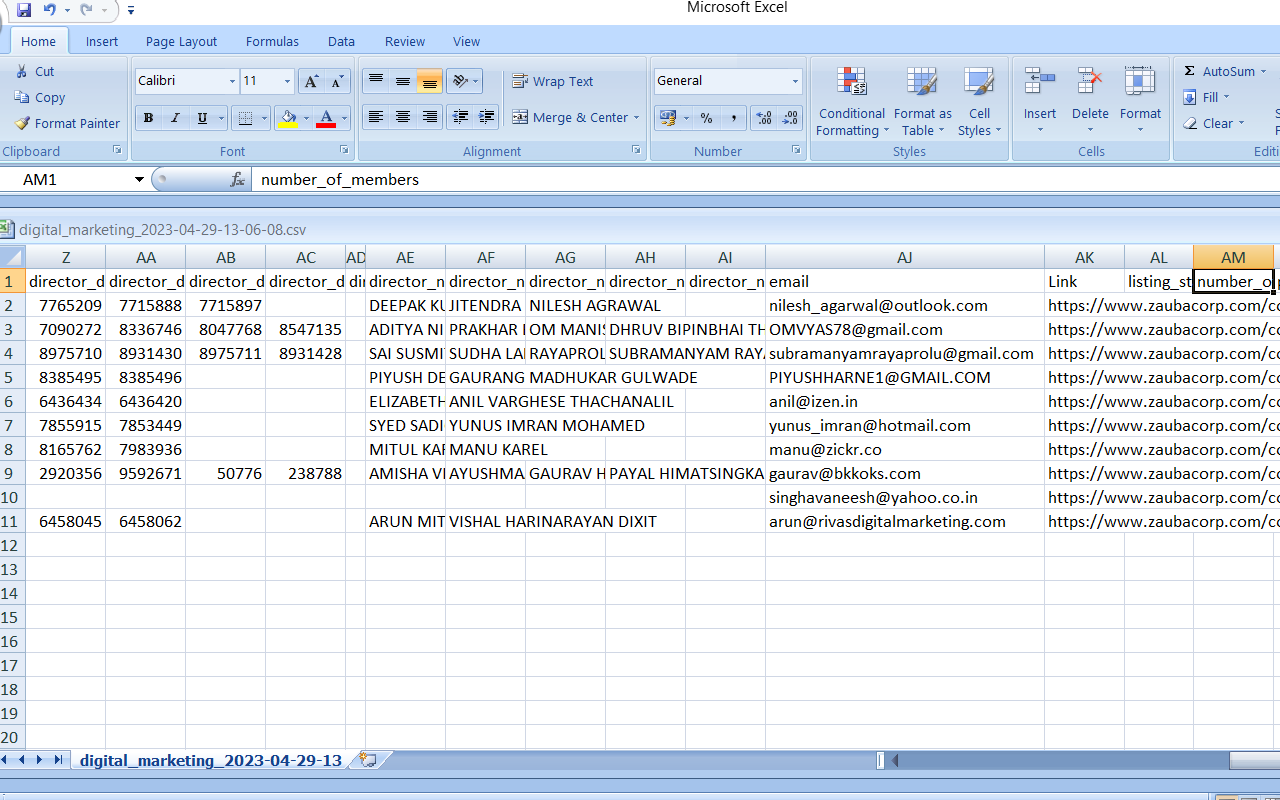The height and width of the screenshot is (800, 1280).
Task: Enable center alignment
Action: (403, 118)
